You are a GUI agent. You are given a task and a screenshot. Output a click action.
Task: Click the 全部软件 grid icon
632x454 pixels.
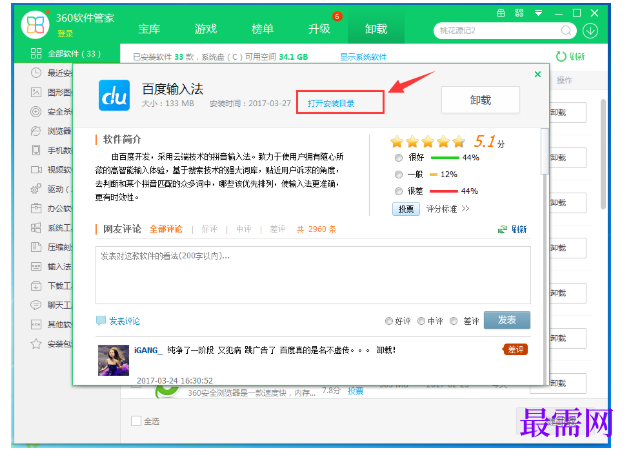[x=36, y=53]
